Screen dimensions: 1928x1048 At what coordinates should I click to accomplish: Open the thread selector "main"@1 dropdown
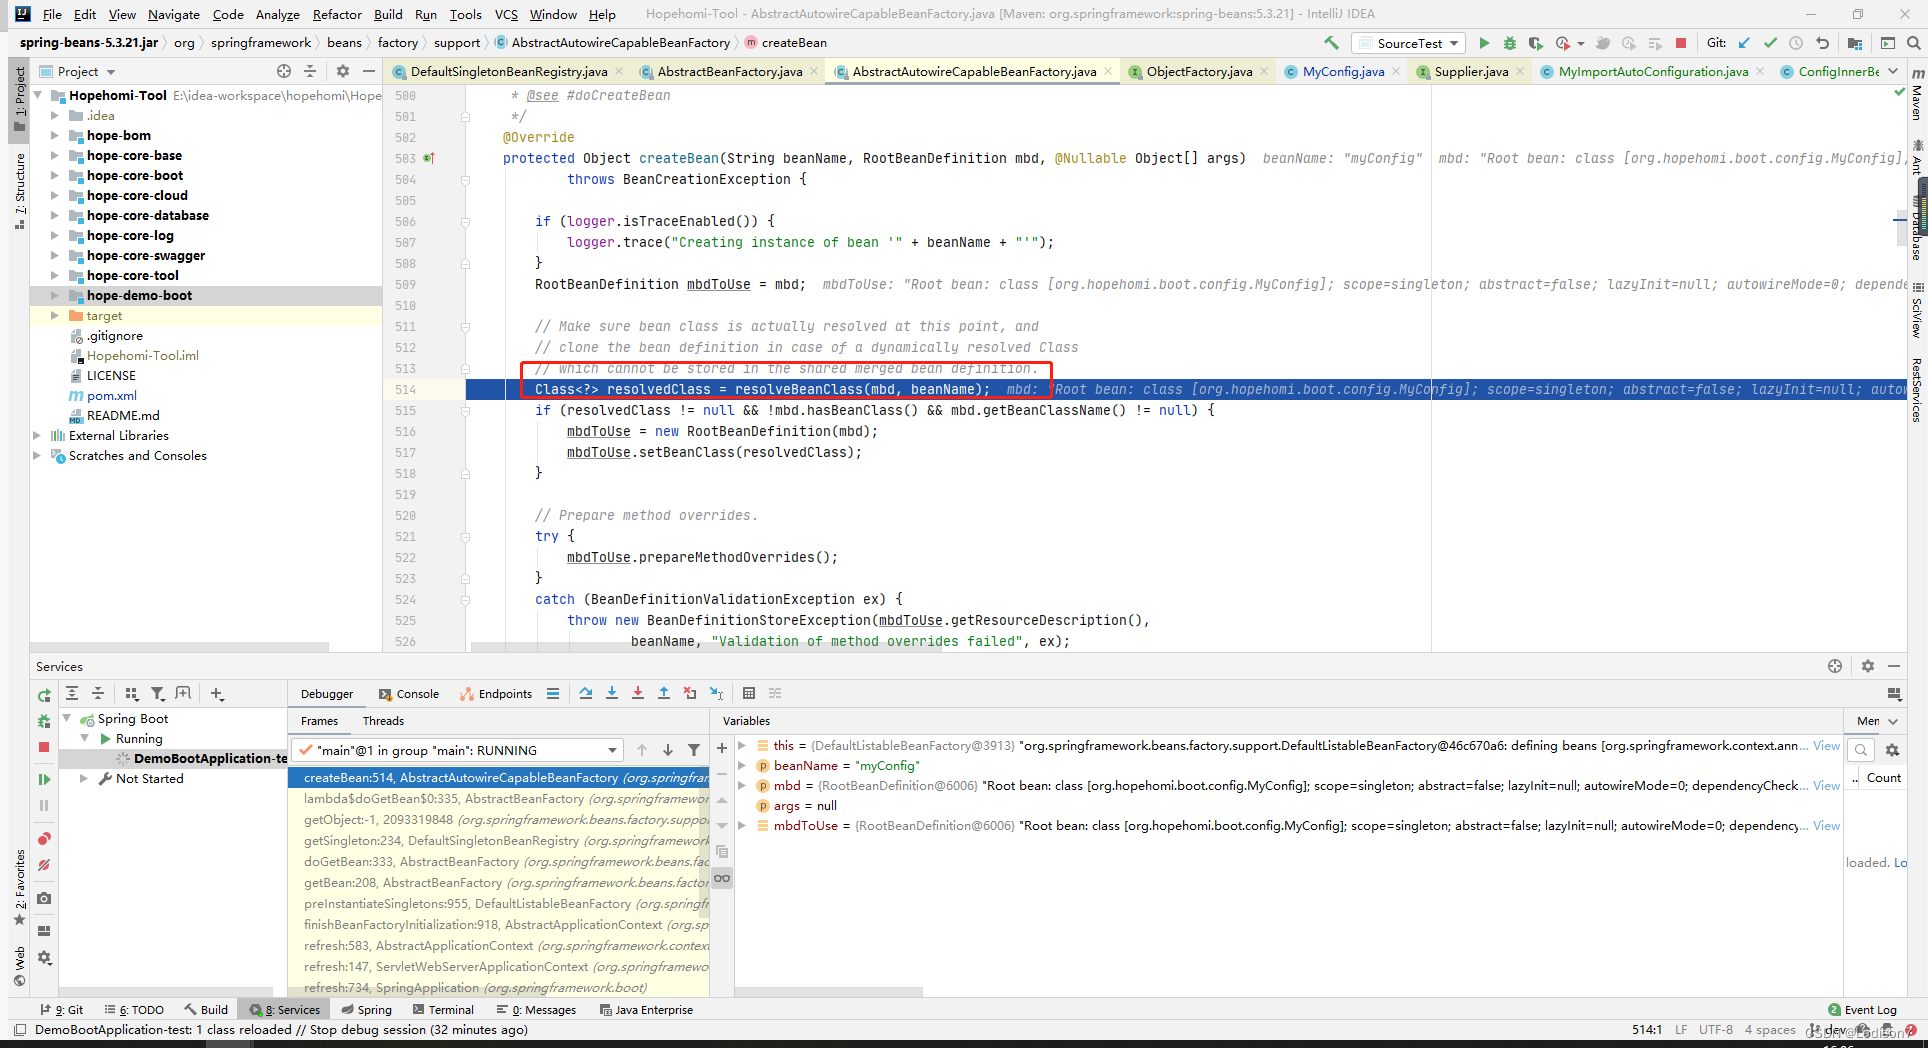click(x=457, y=750)
